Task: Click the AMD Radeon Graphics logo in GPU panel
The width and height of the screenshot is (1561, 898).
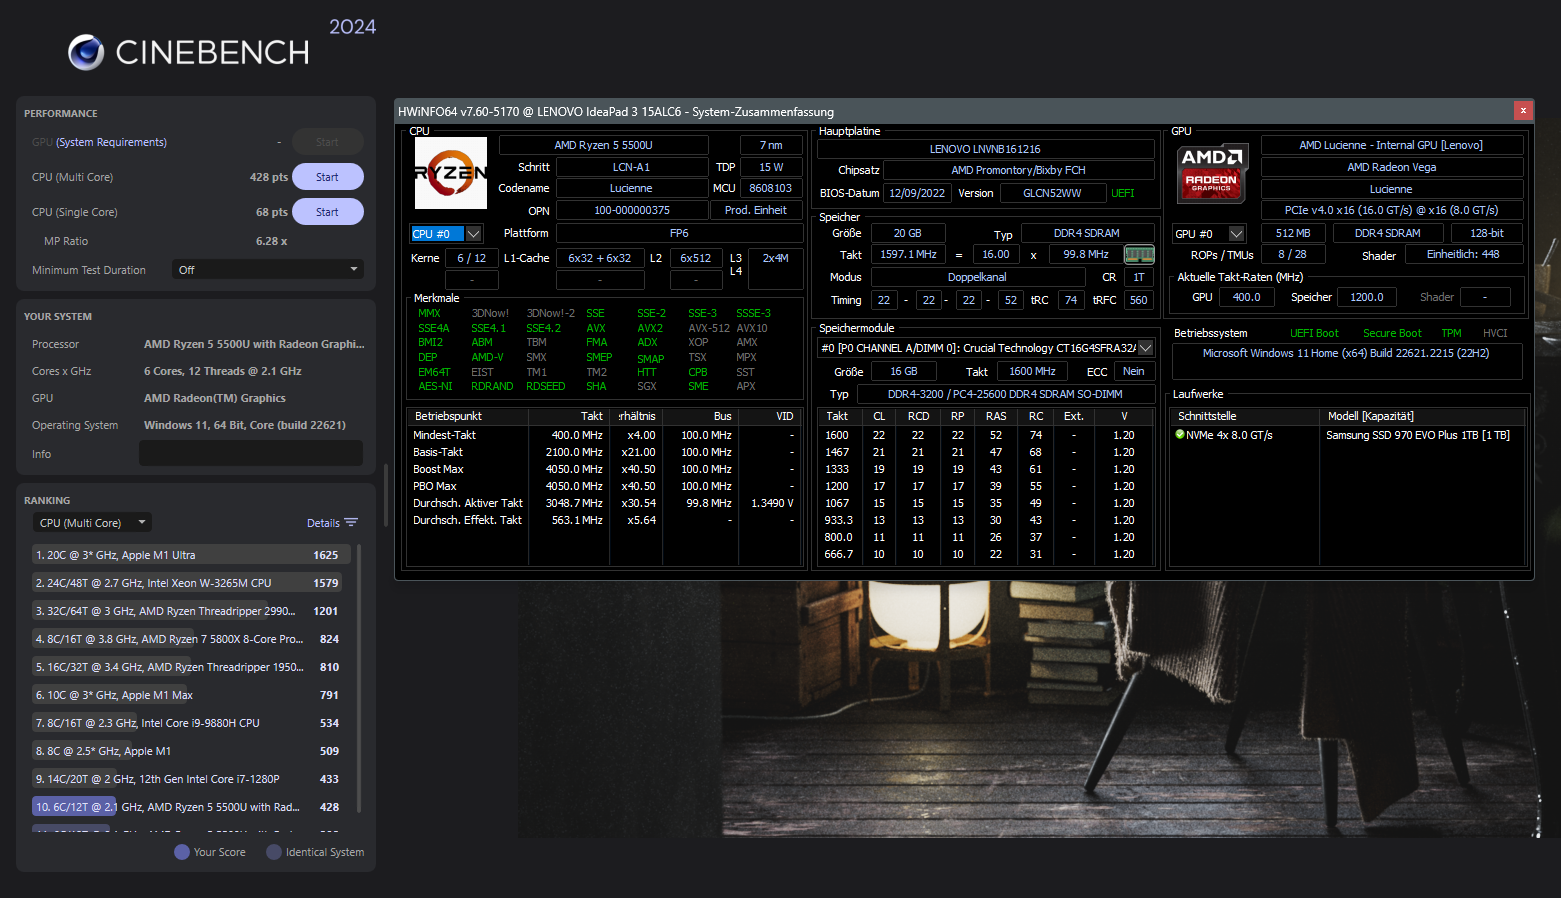Action: 1212,173
